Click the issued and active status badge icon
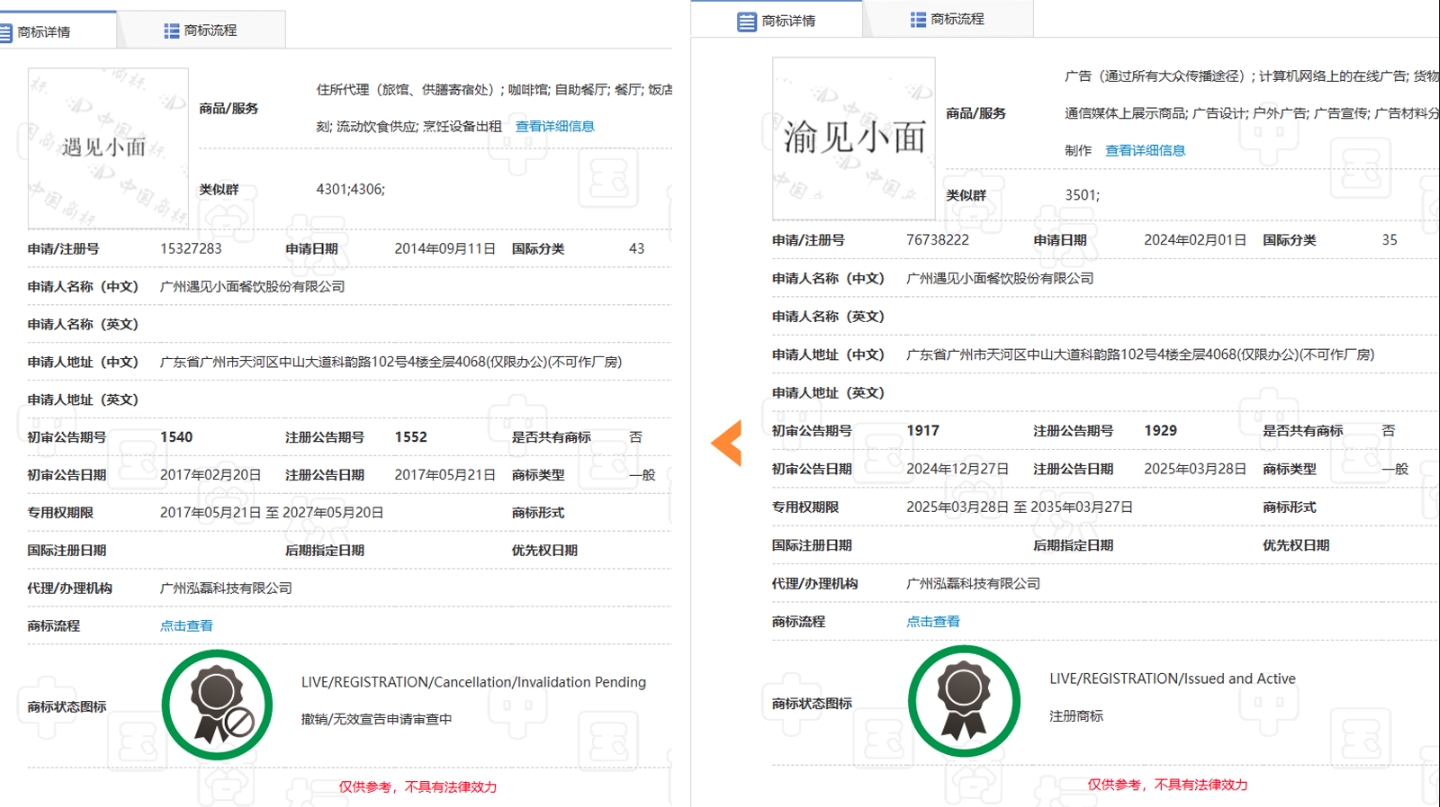 (x=964, y=701)
